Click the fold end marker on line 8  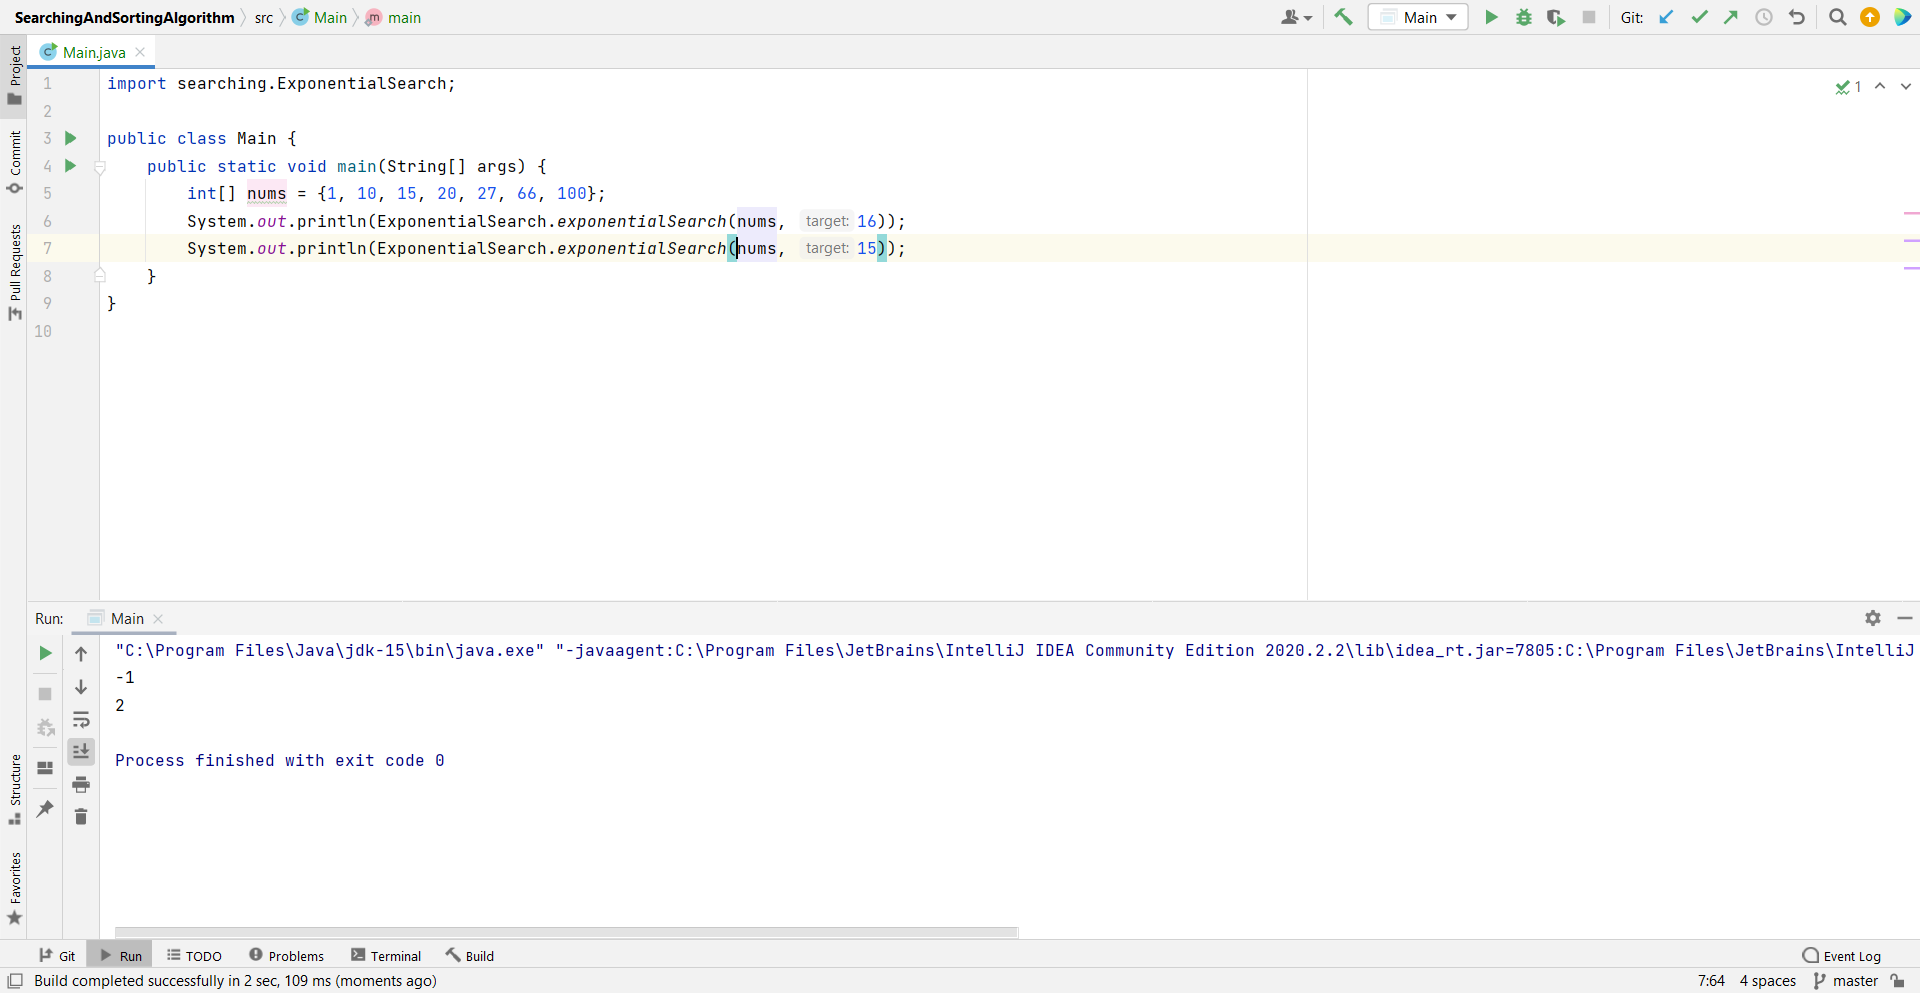coord(100,275)
